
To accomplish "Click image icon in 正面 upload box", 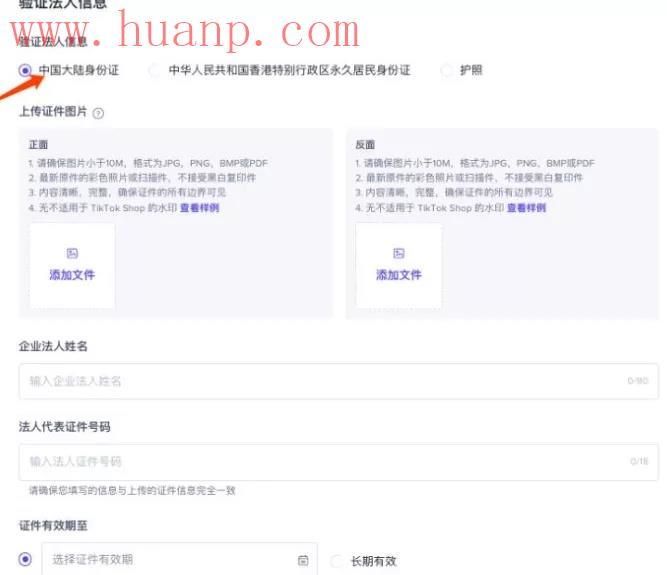I will pyautogui.click(x=72, y=253).
